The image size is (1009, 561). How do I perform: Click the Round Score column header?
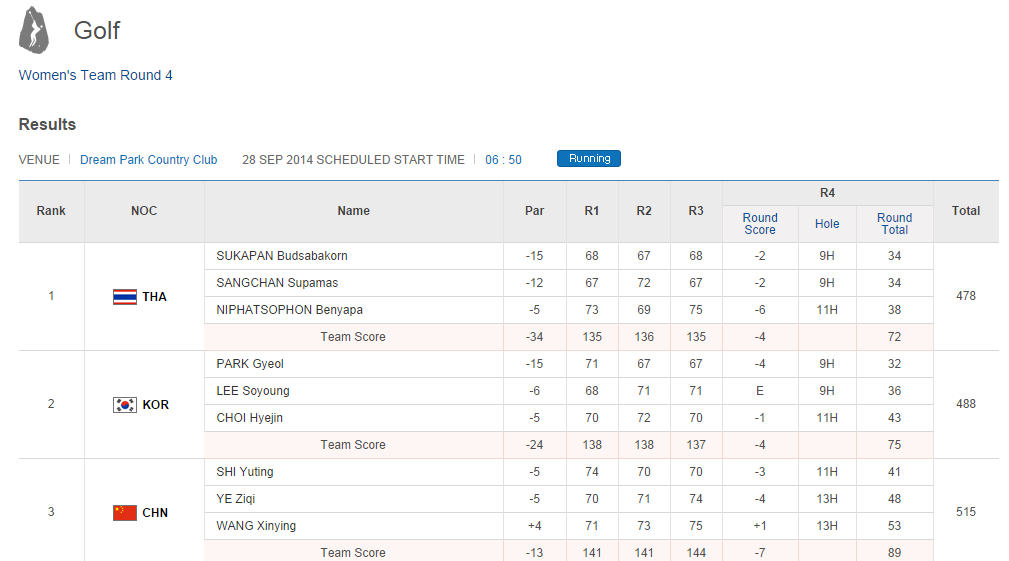point(760,224)
